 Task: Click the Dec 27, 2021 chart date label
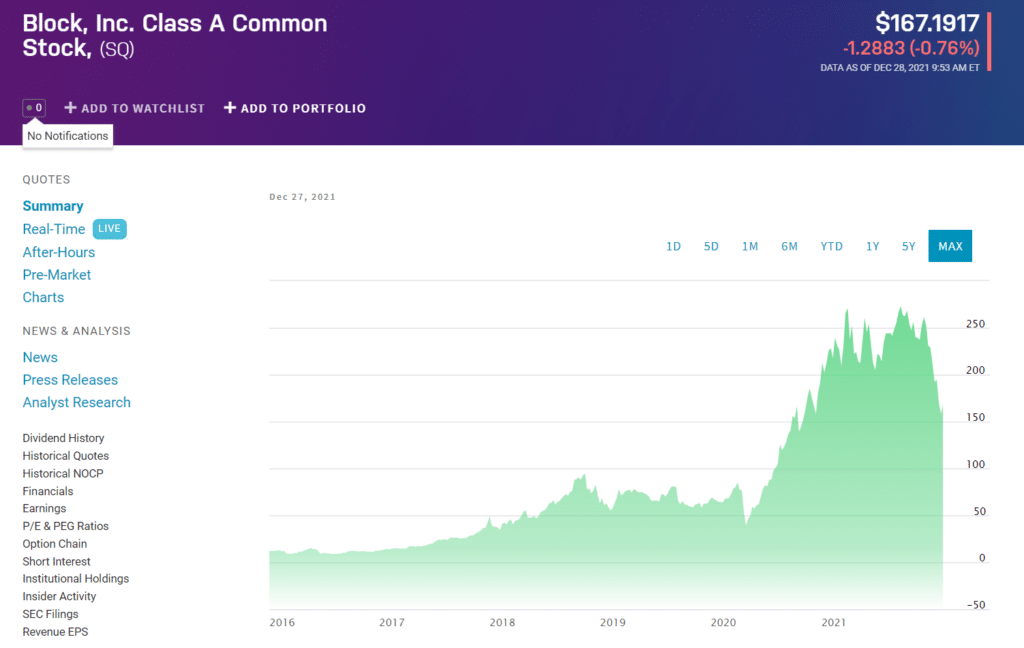click(x=302, y=197)
